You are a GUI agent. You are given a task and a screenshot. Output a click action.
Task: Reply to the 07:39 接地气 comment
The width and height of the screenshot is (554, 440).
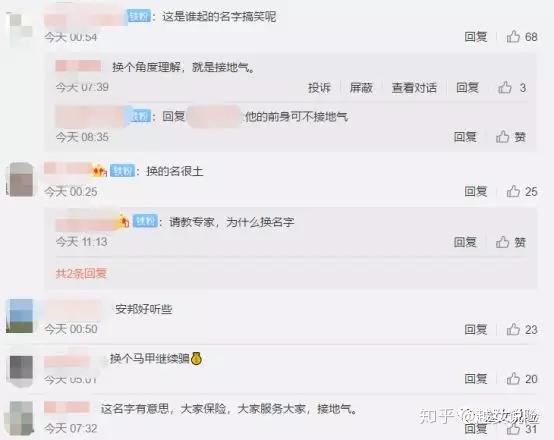(x=467, y=87)
